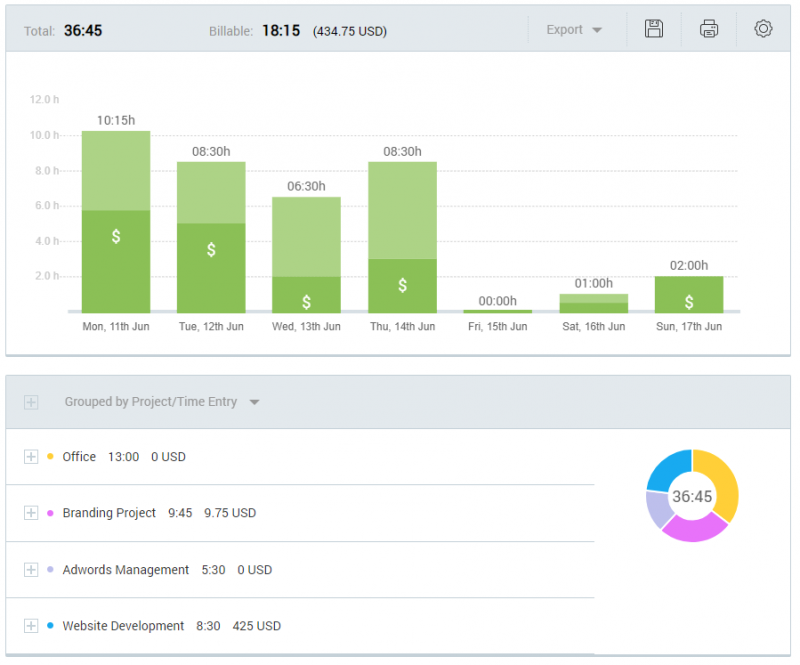The width and height of the screenshot is (800, 665).
Task: Click the yellow dot beside Office
Action: (51, 457)
